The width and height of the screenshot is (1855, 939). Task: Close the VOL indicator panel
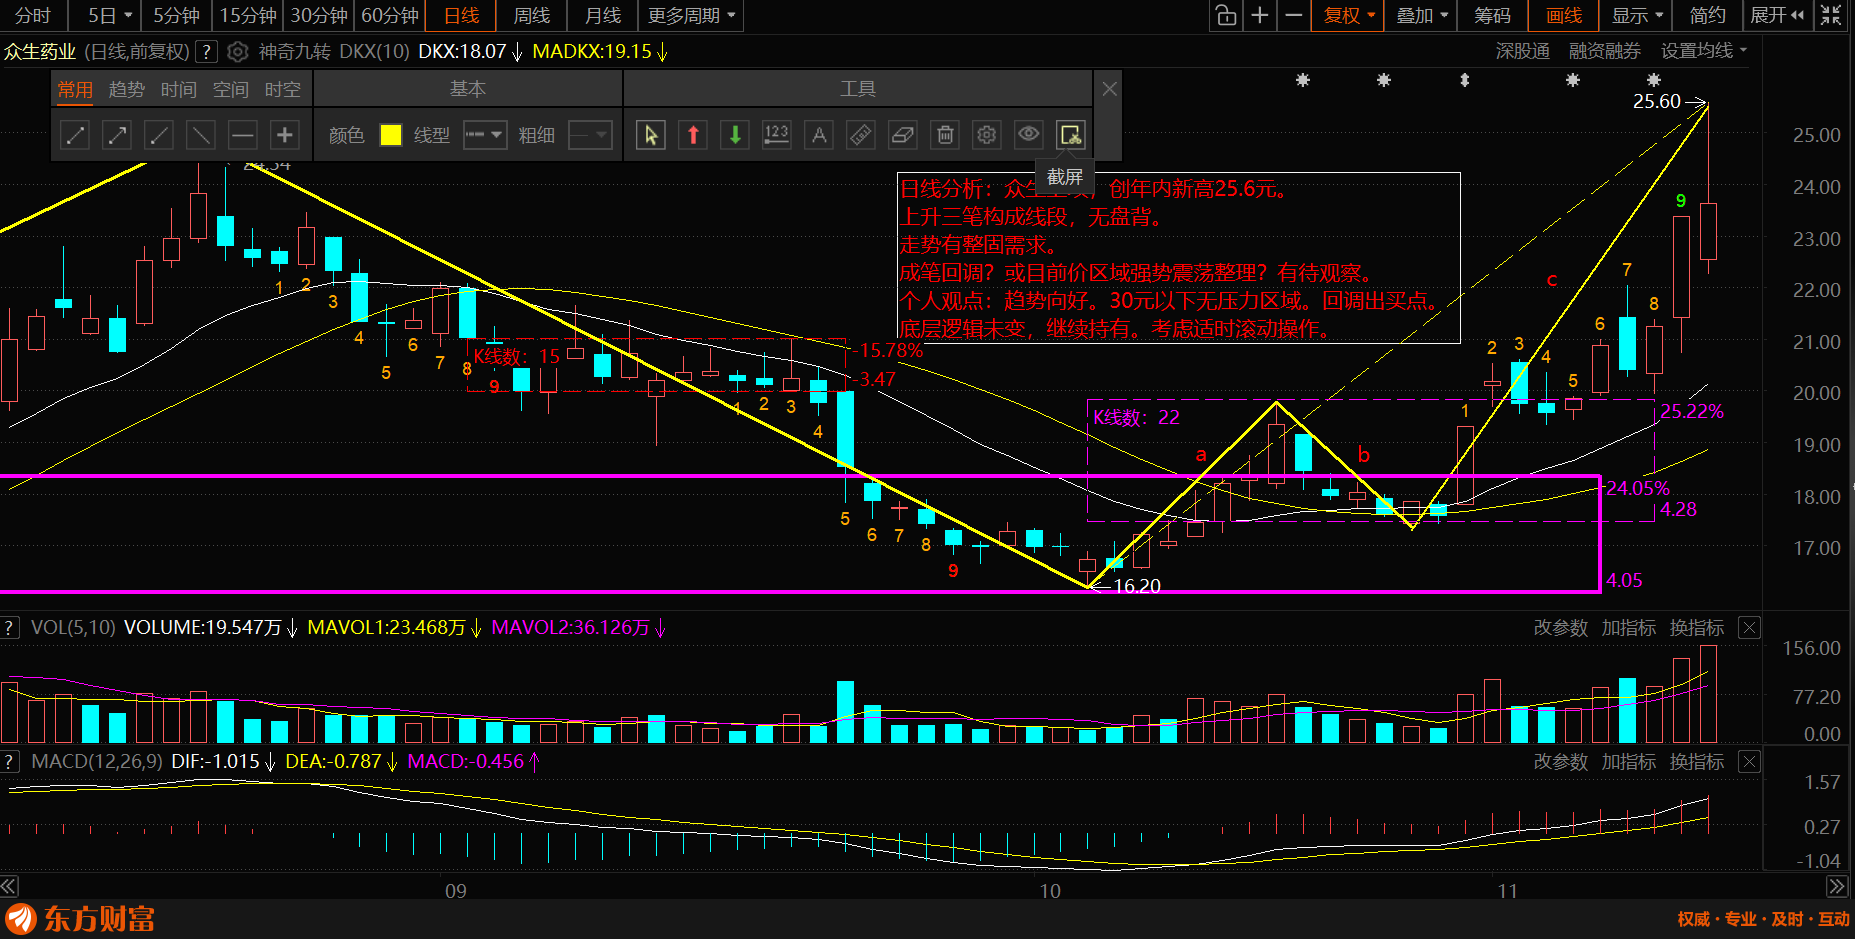pyautogui.click(x=1749, y=628)
